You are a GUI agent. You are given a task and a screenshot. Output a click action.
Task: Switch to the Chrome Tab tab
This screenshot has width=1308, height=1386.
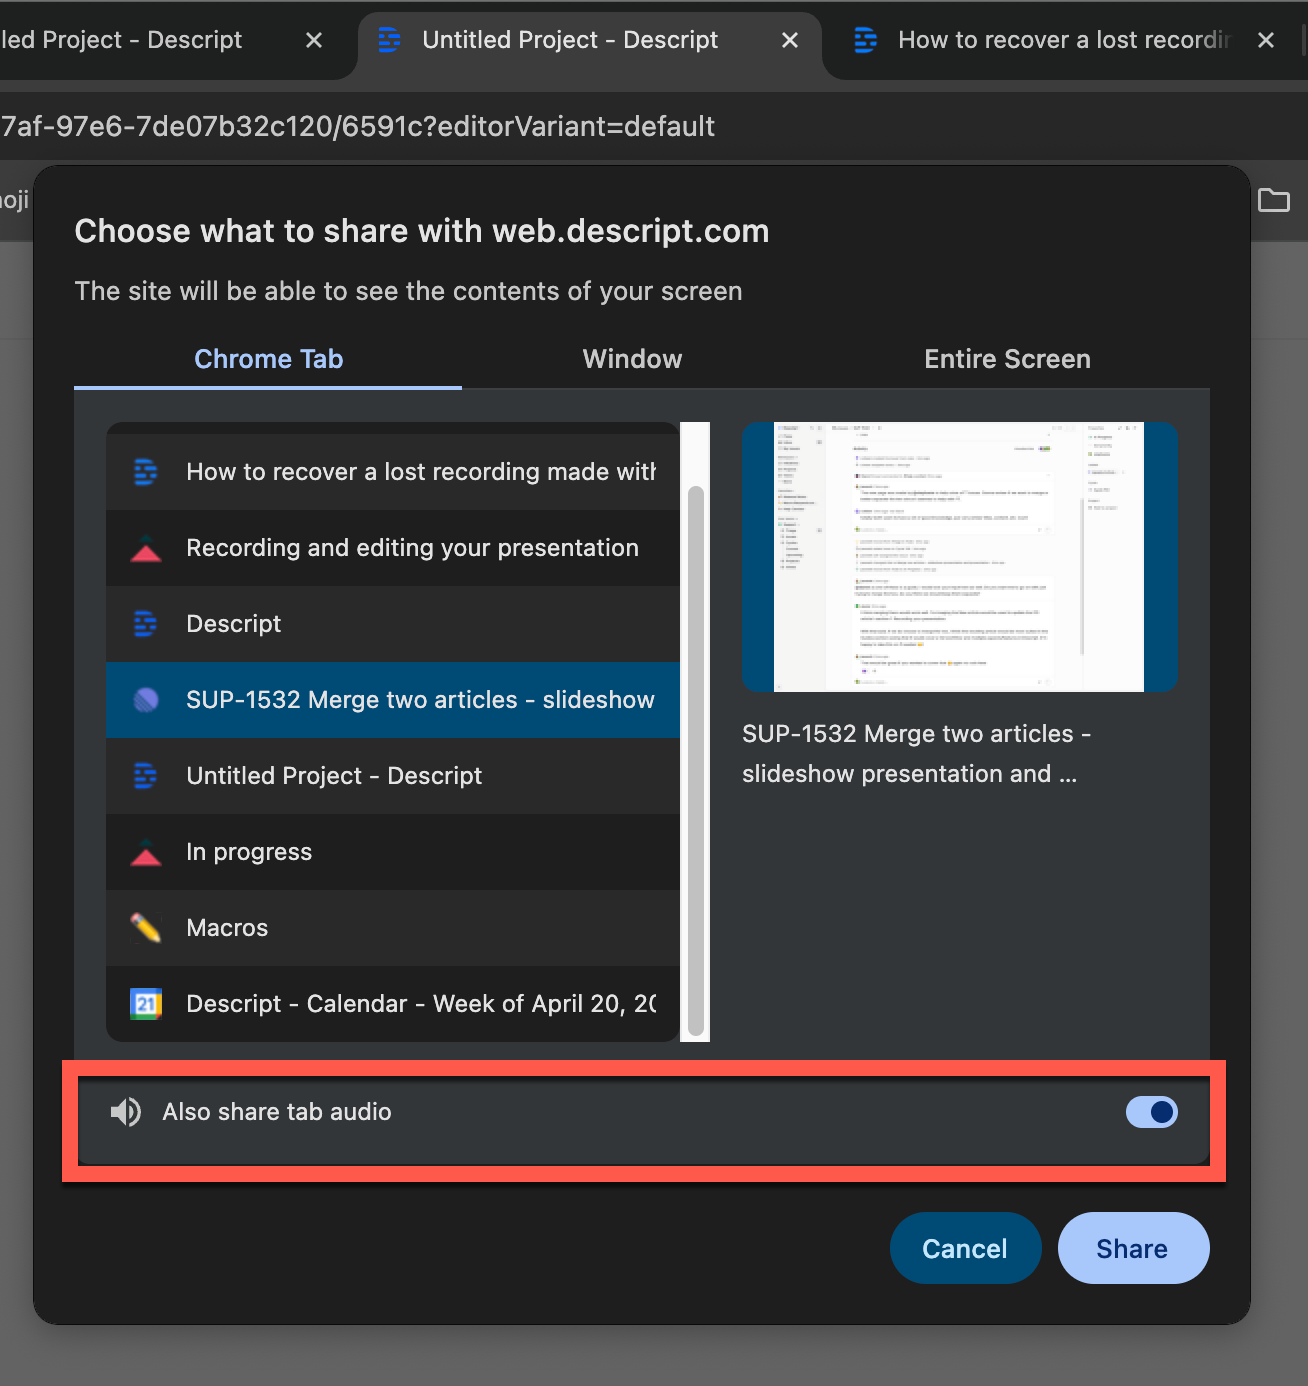coord(268,359)
